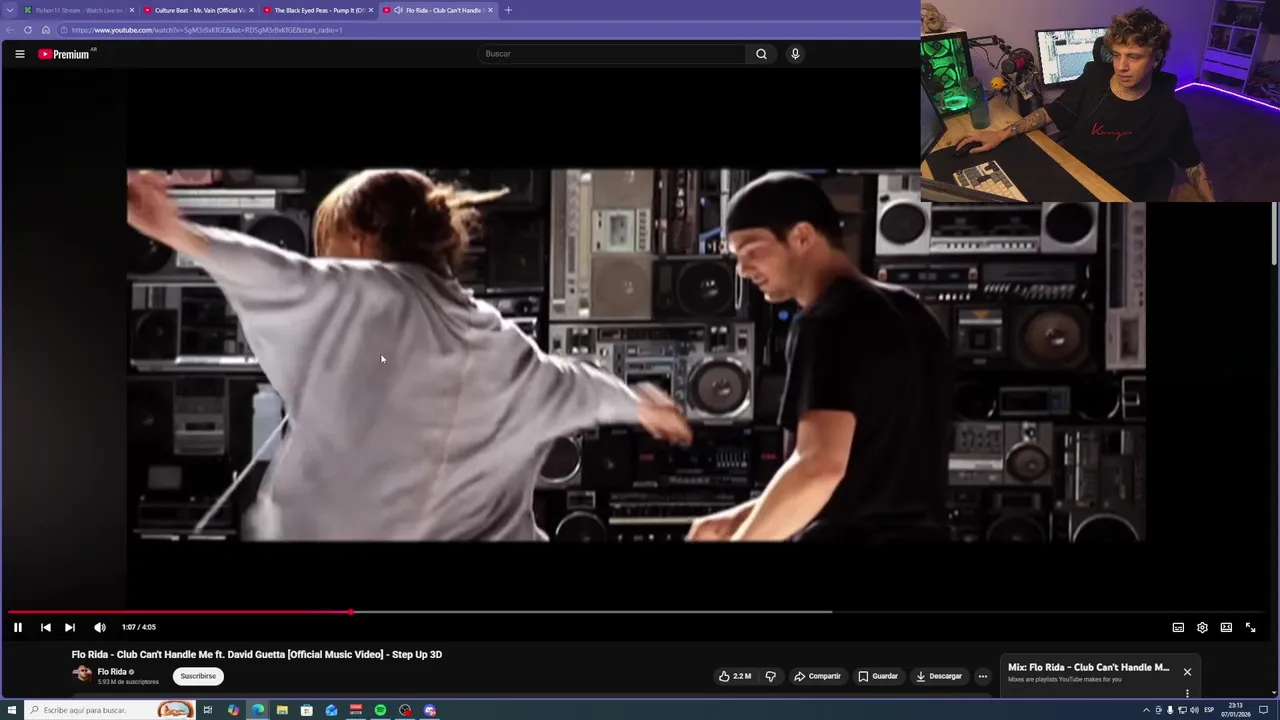Go back with the browser back arrow

10,30
